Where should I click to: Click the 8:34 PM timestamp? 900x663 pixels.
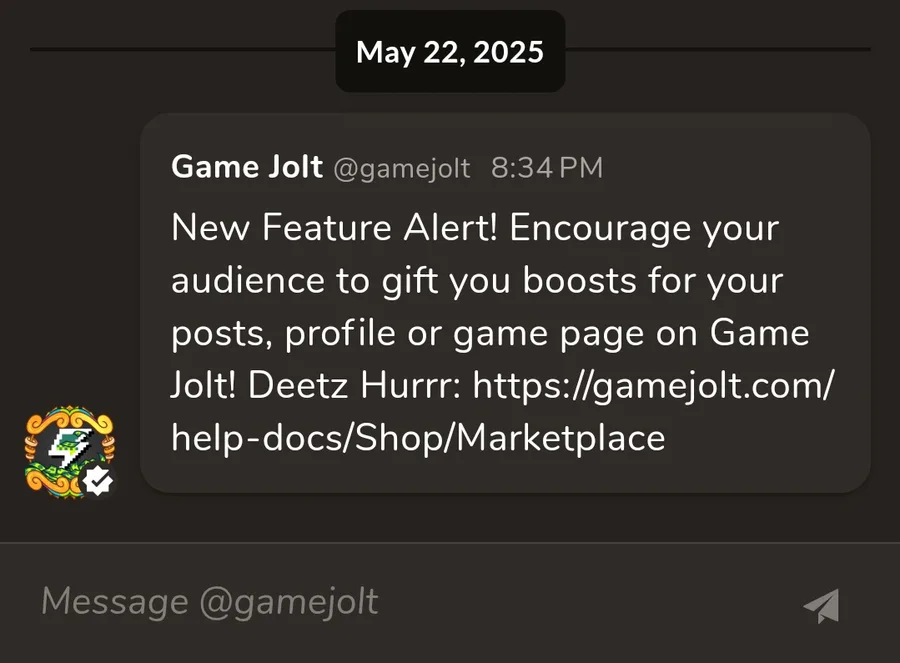point(547,168)
